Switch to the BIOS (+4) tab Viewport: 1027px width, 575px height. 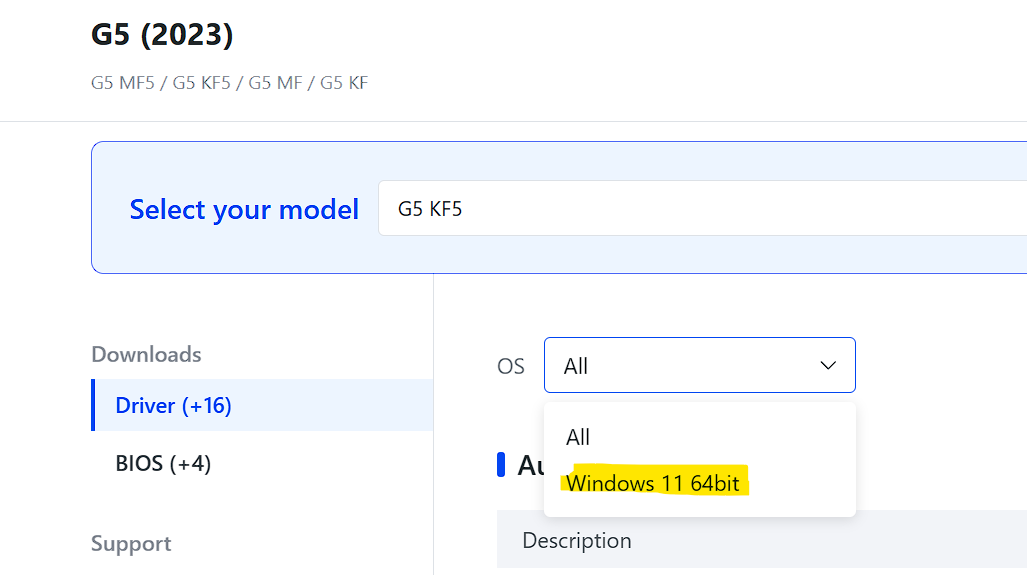click(164, 463)
